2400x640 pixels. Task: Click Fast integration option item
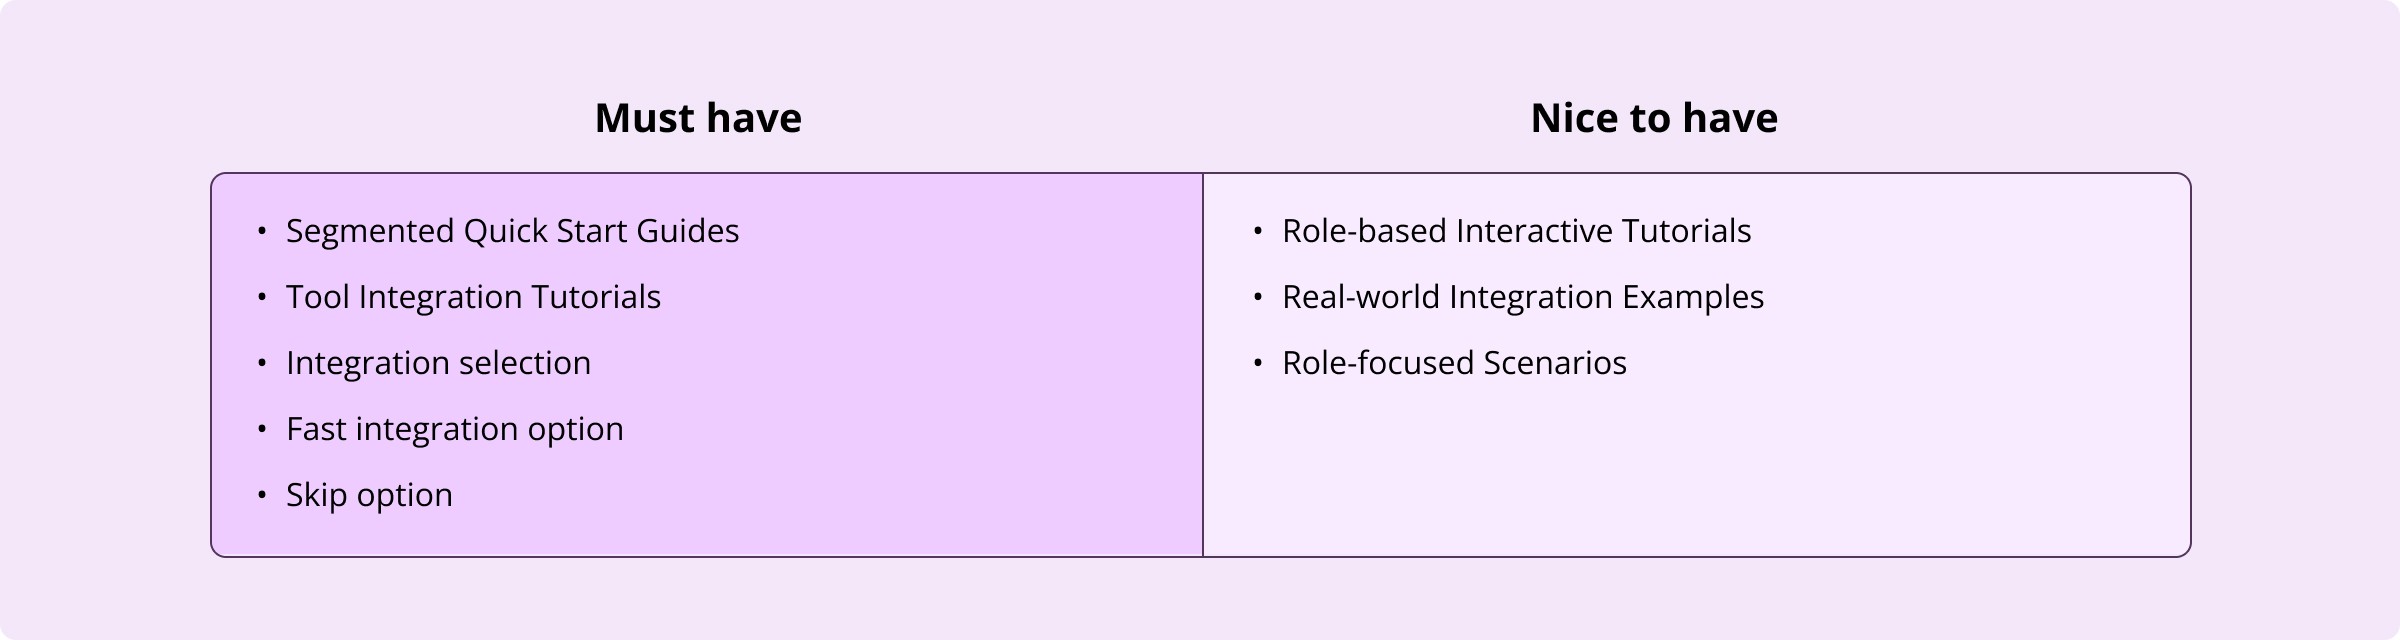(455, 429)
